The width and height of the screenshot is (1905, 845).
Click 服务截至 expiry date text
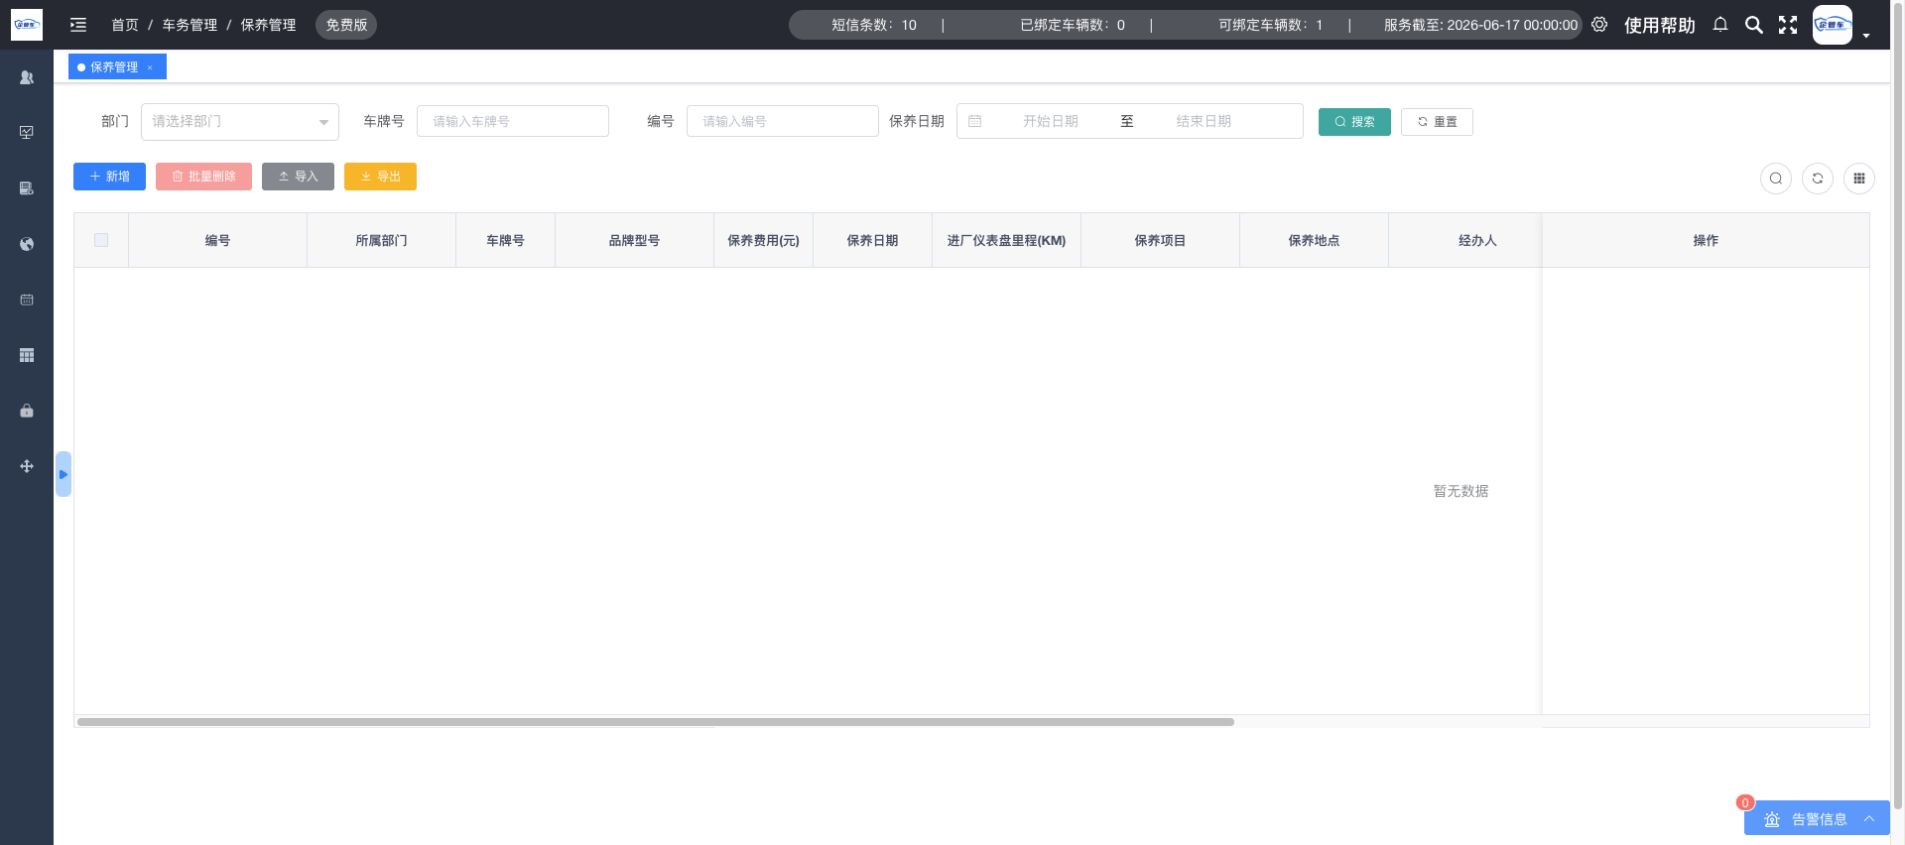point(1481,25)
